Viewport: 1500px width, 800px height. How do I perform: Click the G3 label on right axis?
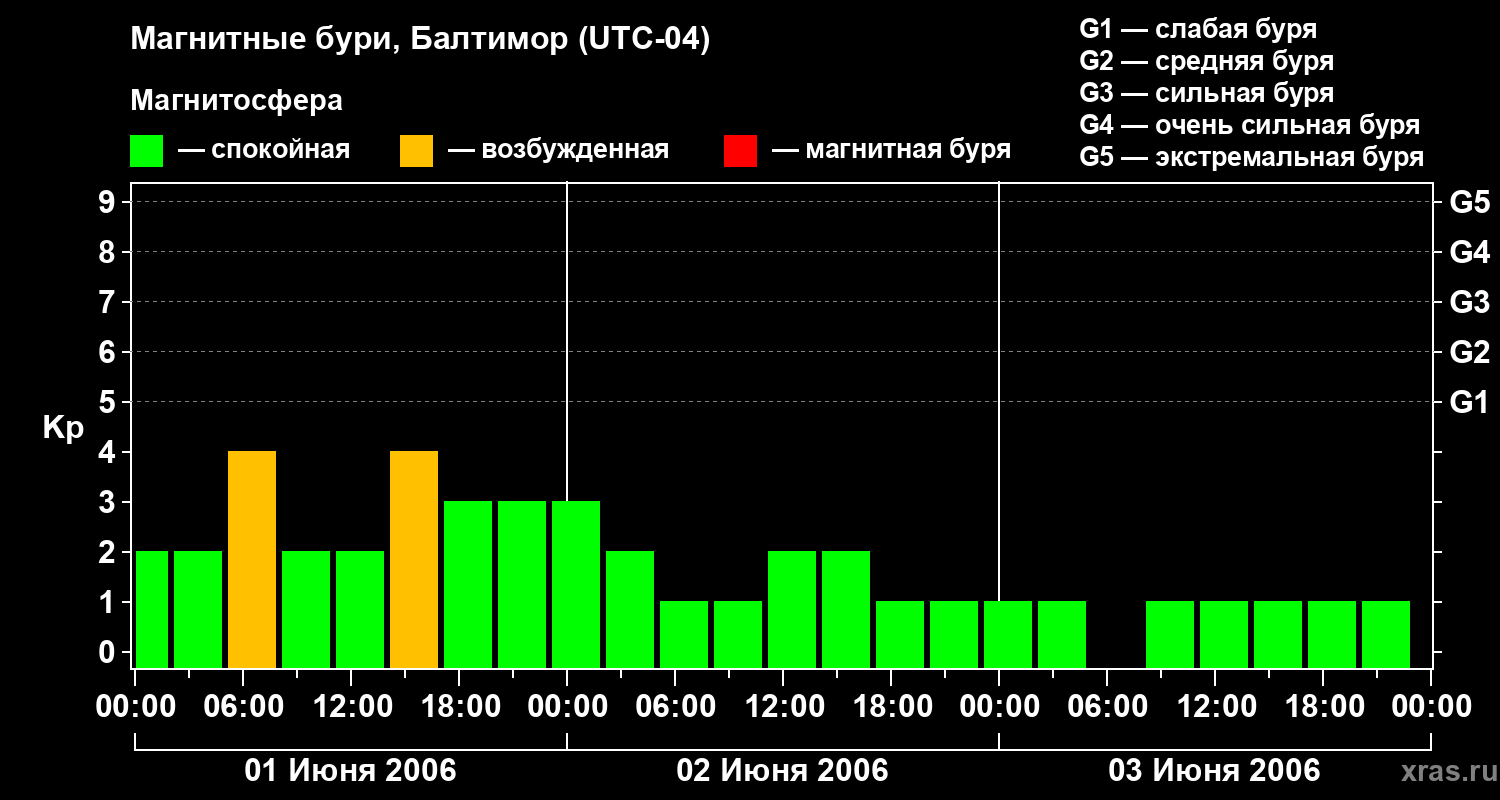1469,302
